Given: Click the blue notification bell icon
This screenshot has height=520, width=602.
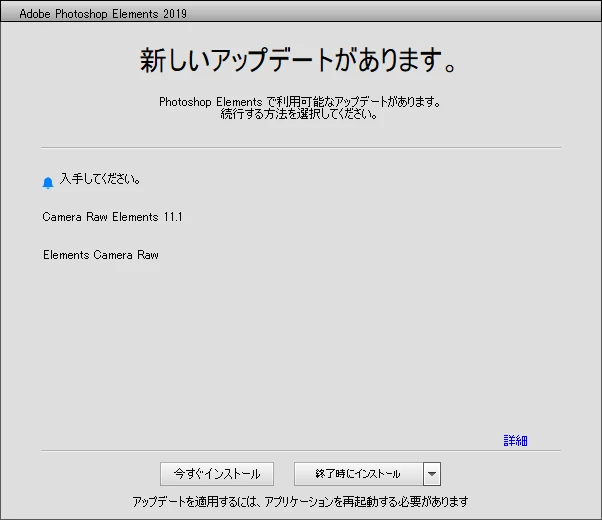Looking at the screenshot, I should coord(48,183).
